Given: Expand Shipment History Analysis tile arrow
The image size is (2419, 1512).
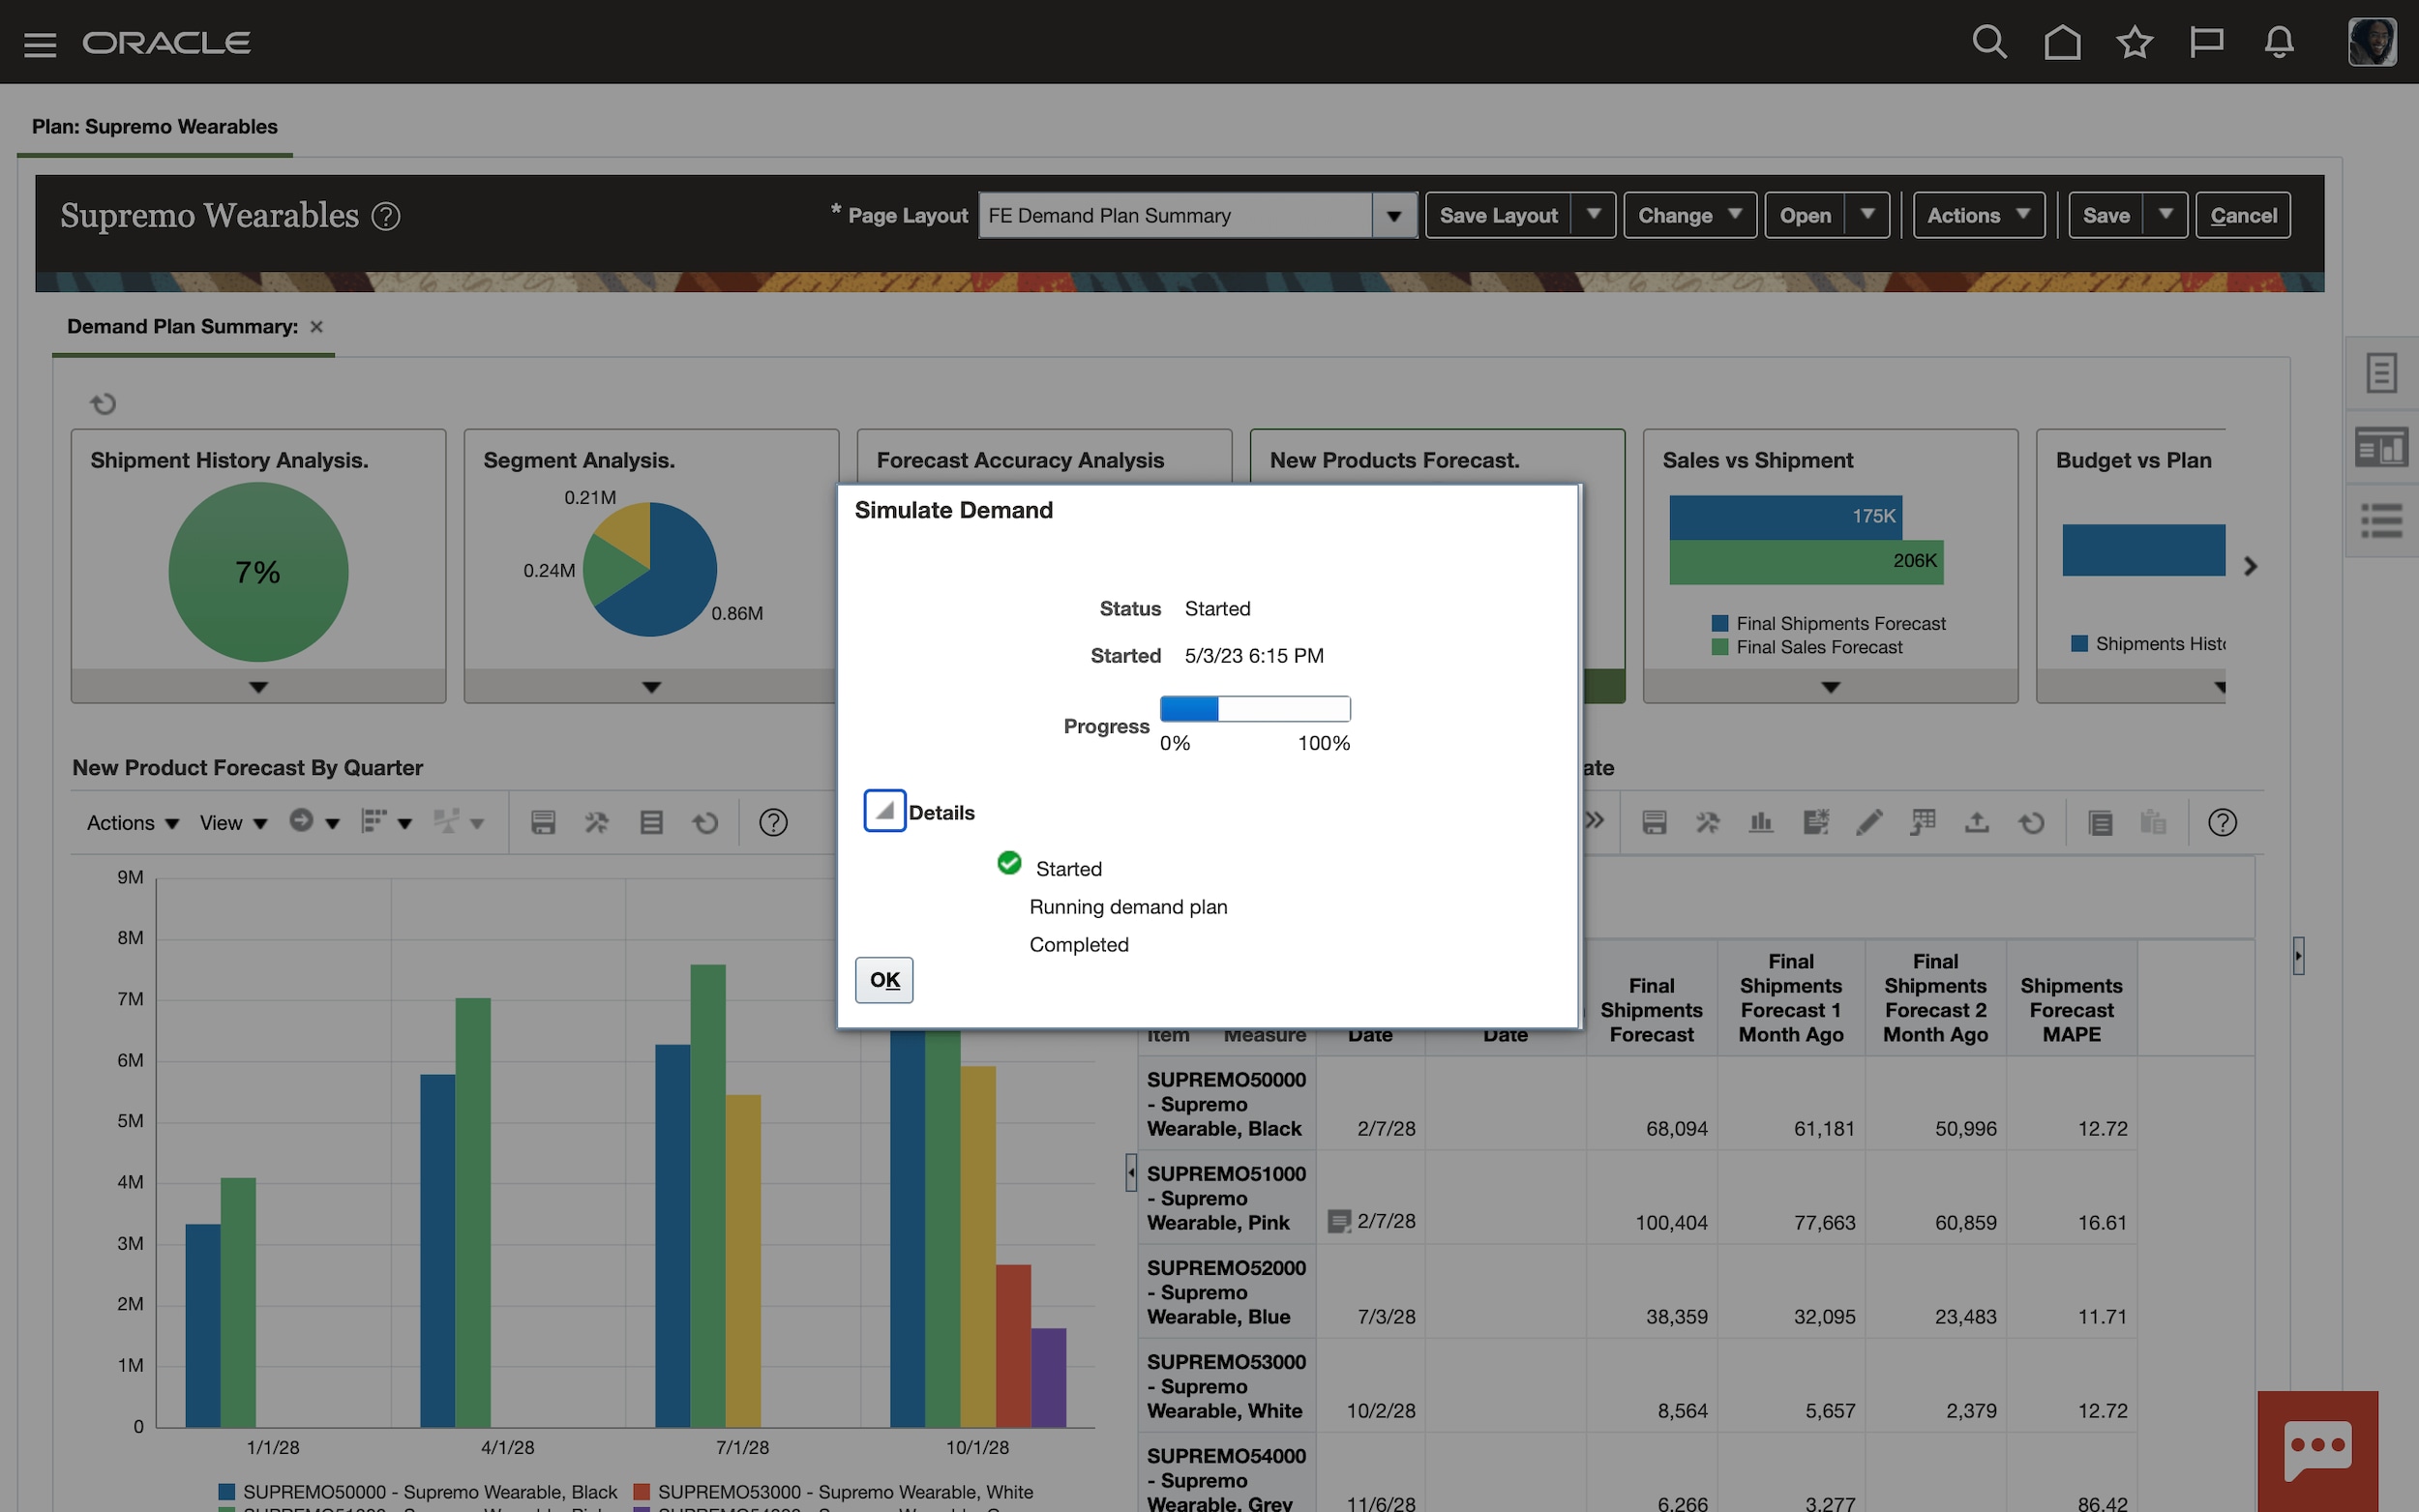Looking at the screenshot, I should click(x=258, y=687).
